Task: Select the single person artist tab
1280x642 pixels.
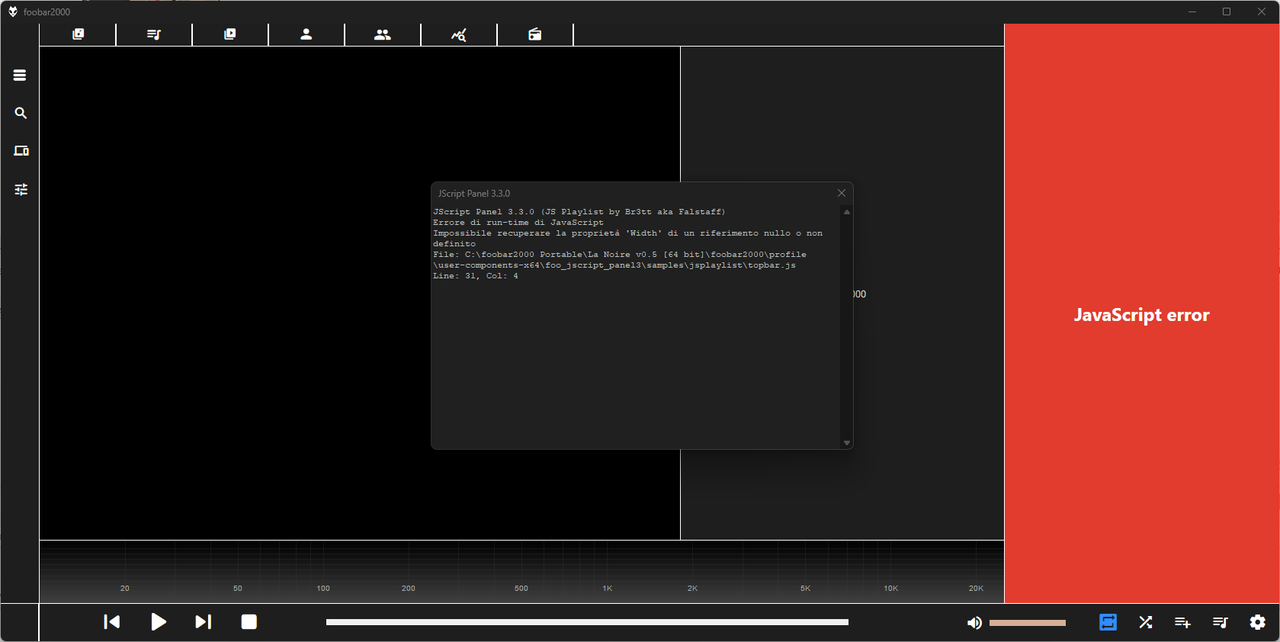Action: pos(306,34)
